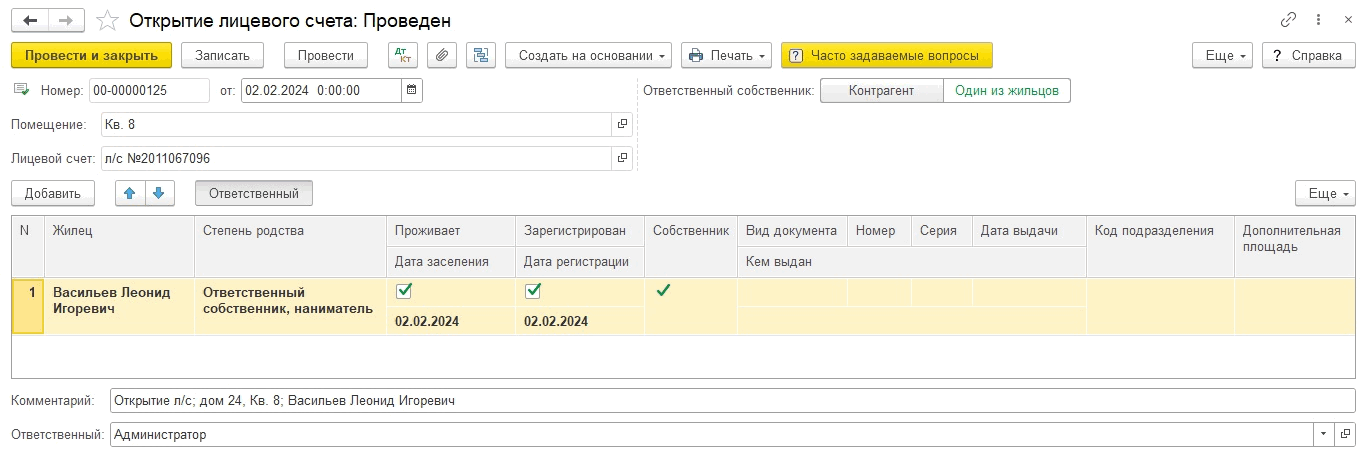Click row number 1 cell
The width and height of the screenshot is (1366, 454).
28,306
